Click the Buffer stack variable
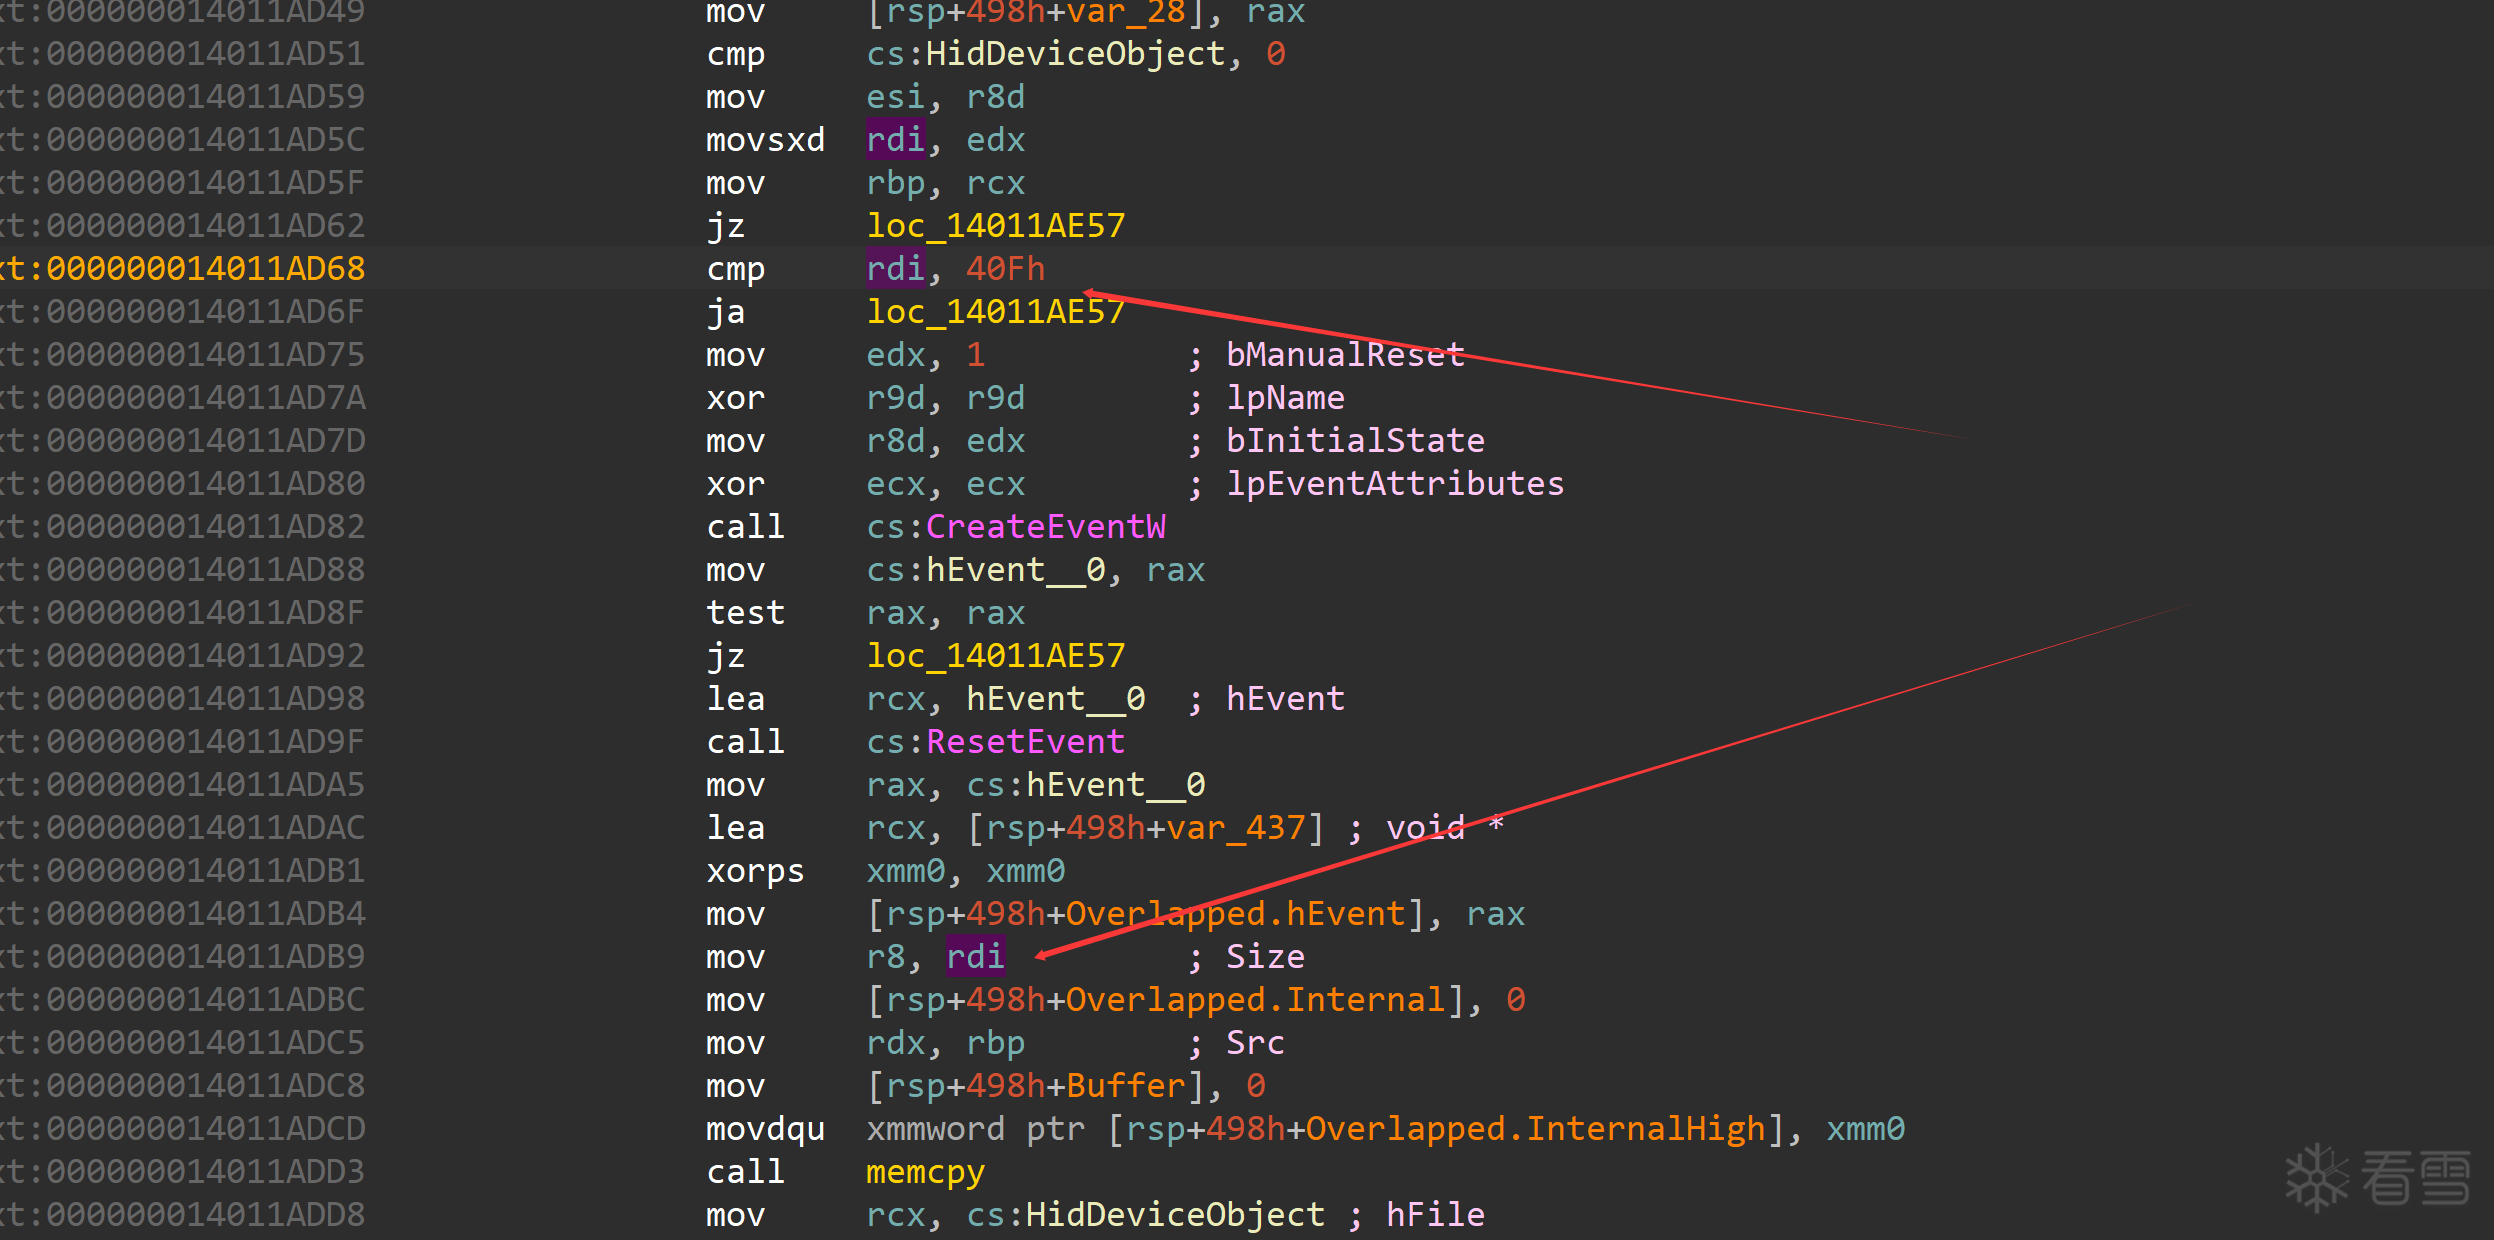2494x1240 pixels. tap(1125, 1086)
